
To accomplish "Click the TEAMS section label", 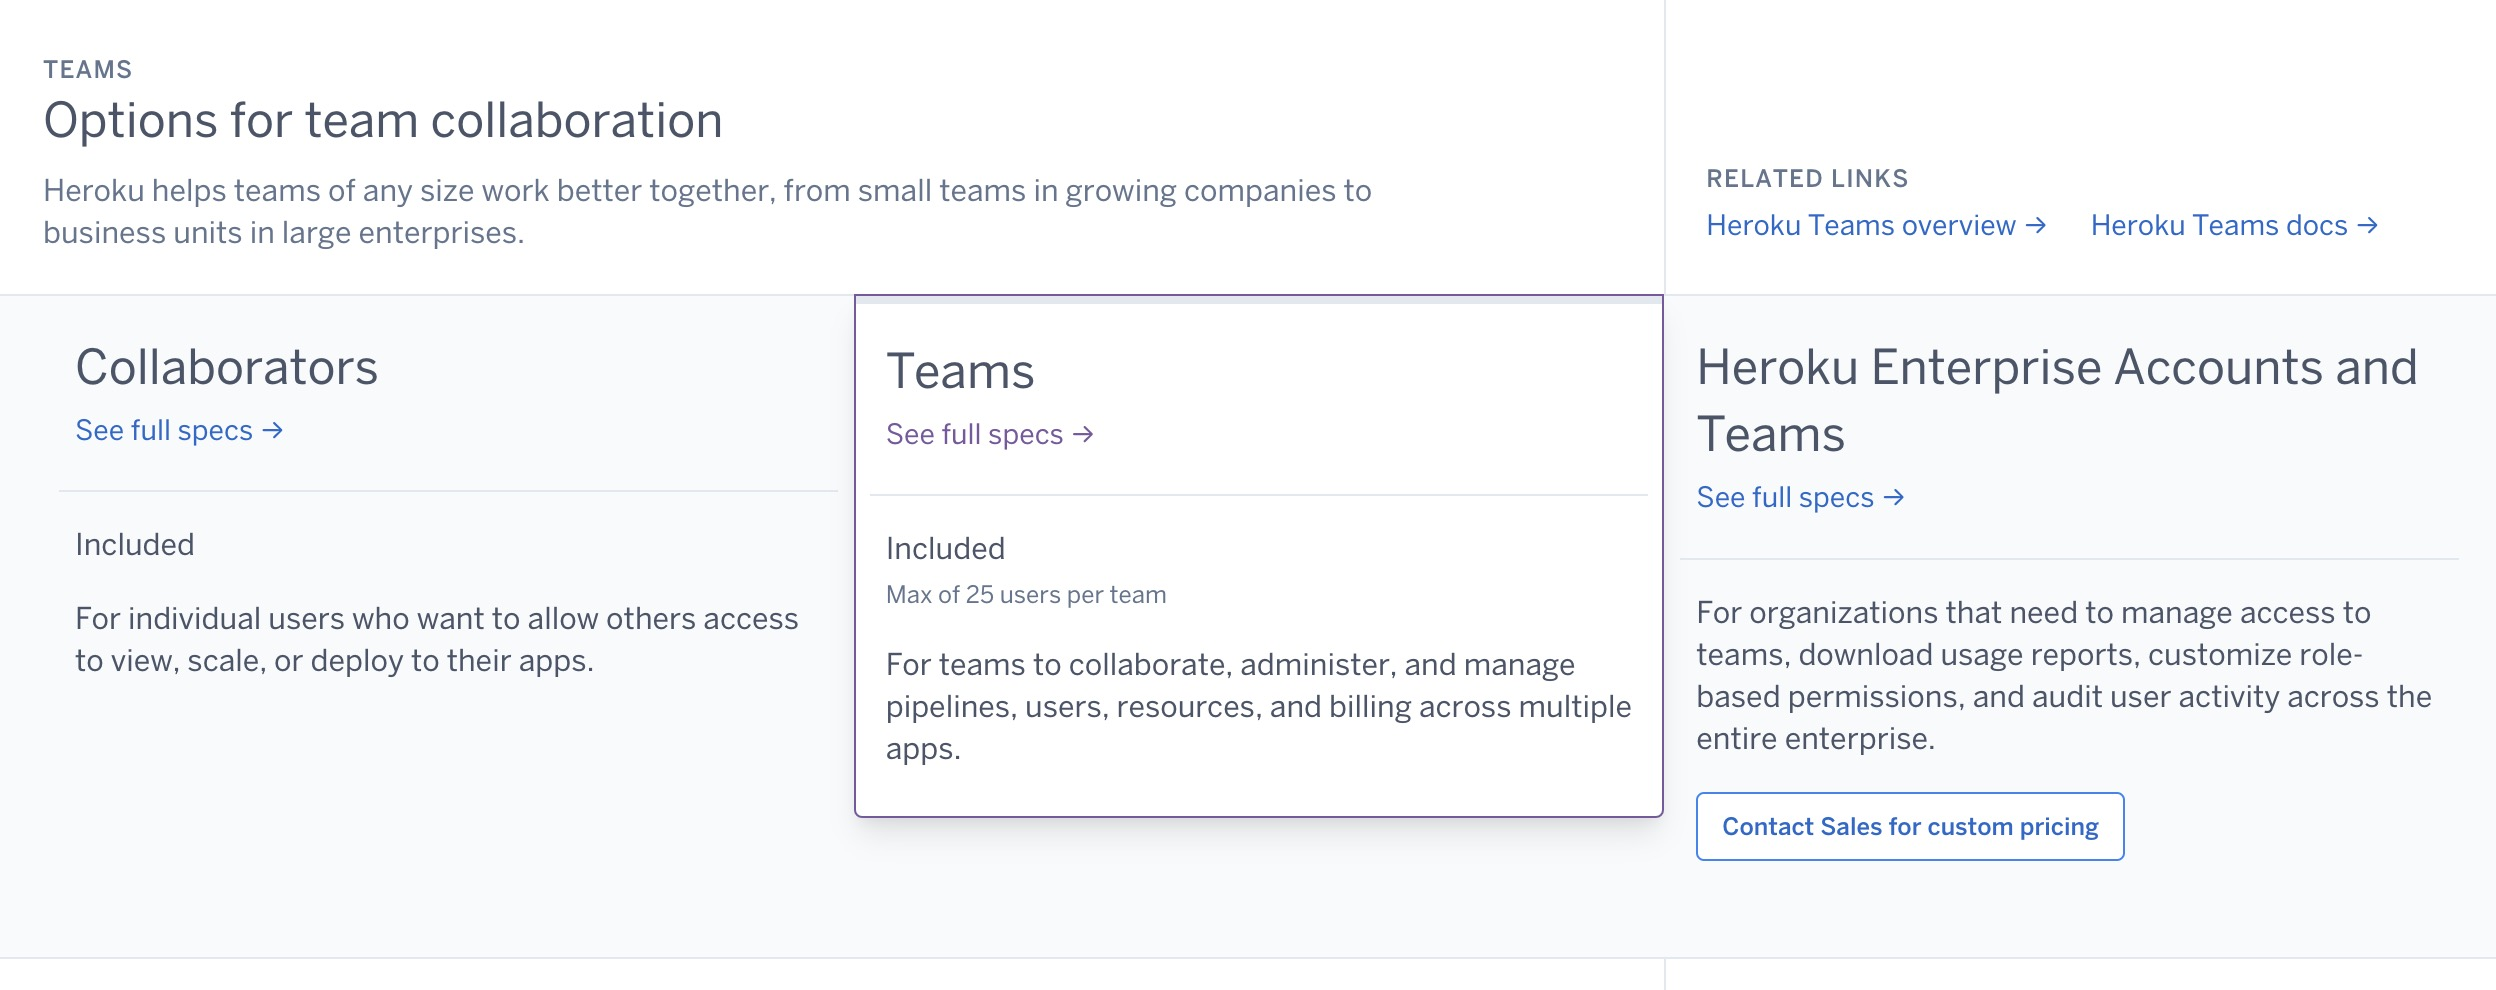I will 87,70.
